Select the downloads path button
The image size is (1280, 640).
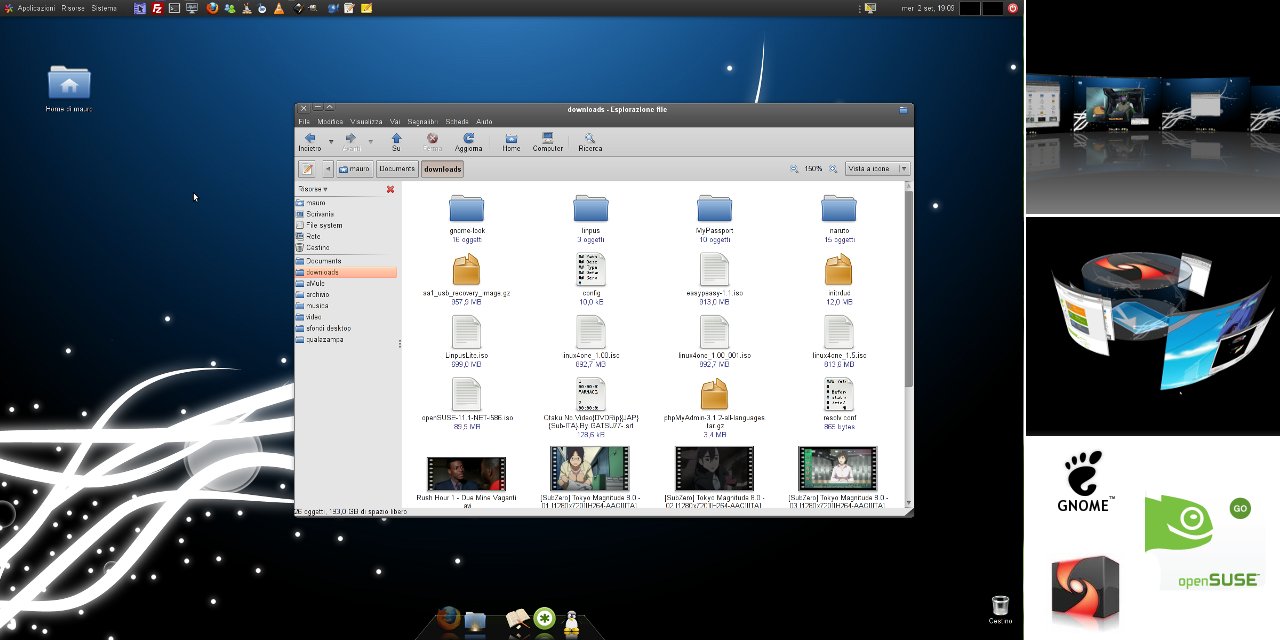pyautogui.click(x=442, y=169)
